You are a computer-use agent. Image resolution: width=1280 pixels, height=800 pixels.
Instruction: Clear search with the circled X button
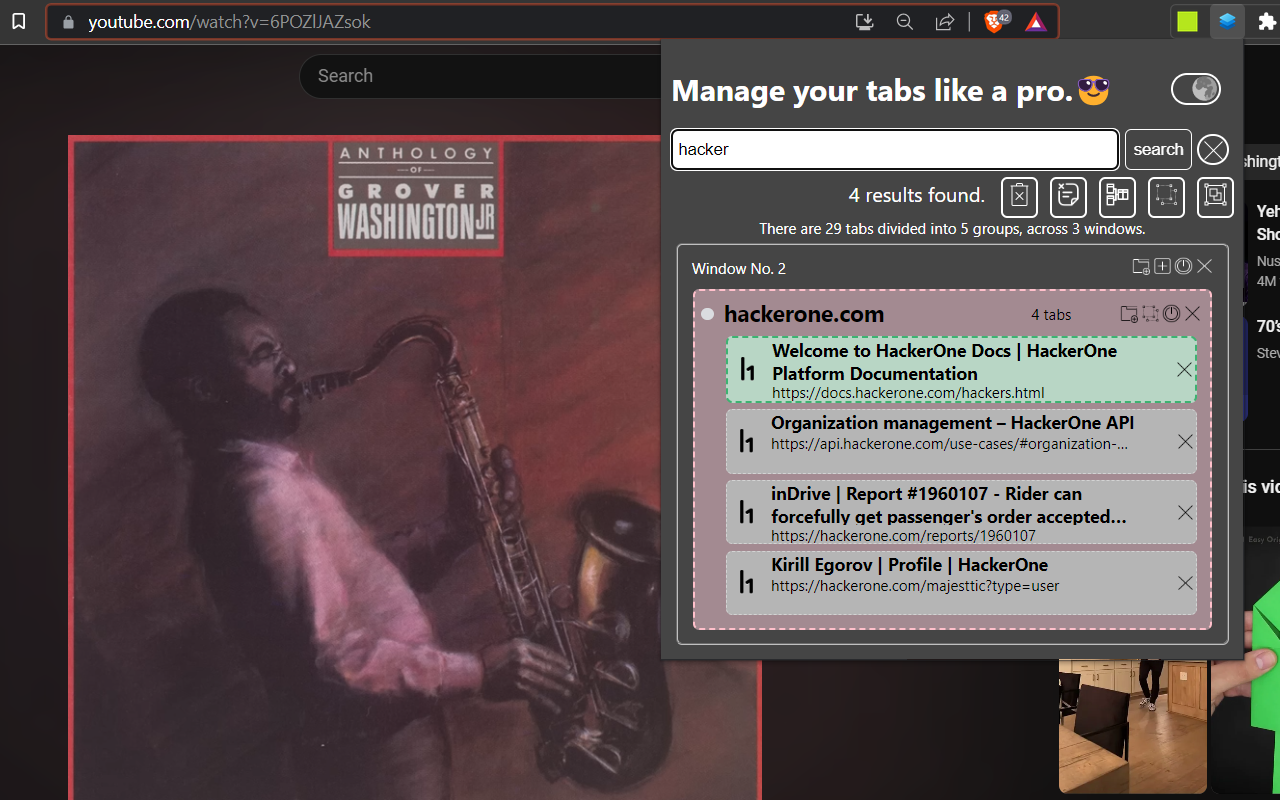click(x=1213, y=150)
